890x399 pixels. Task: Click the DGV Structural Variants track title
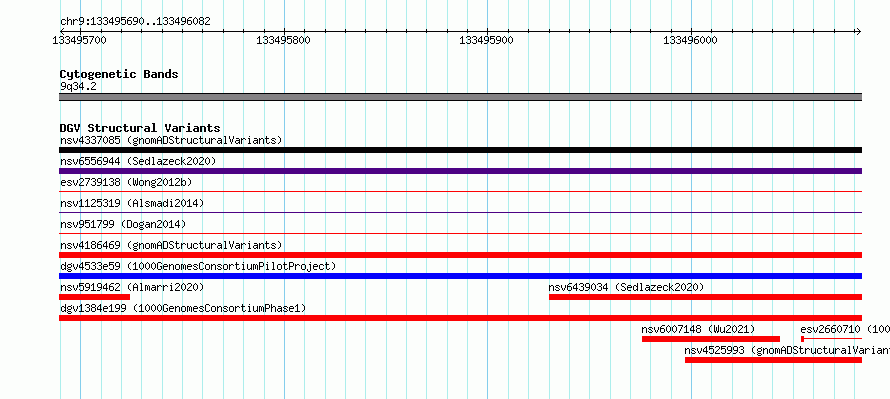[x=140, y=128]
